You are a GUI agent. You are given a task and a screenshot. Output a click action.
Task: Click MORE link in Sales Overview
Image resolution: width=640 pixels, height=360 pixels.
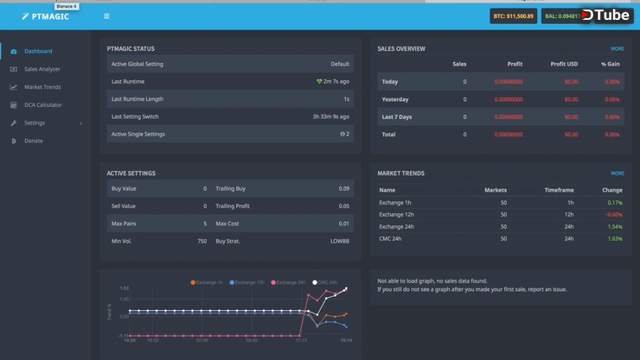617,49
